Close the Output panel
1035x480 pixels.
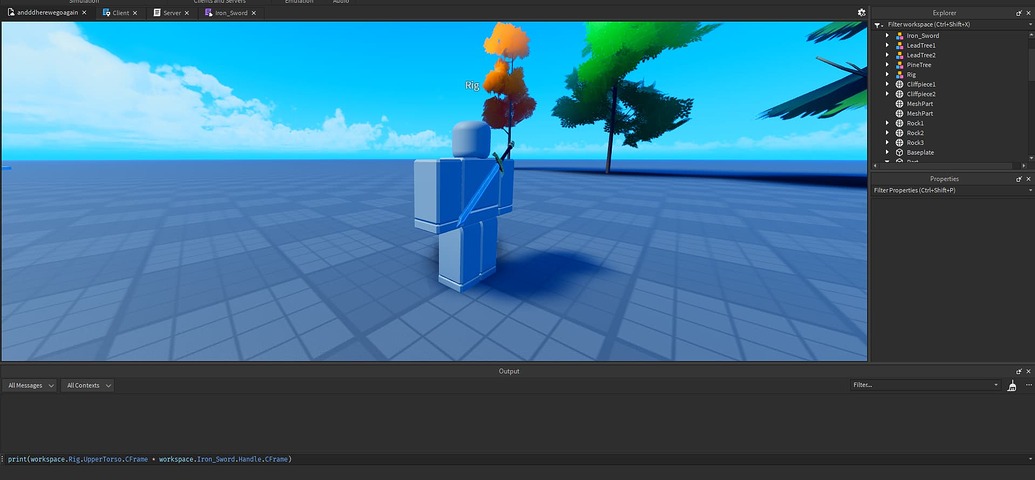tap(1028, 371)
